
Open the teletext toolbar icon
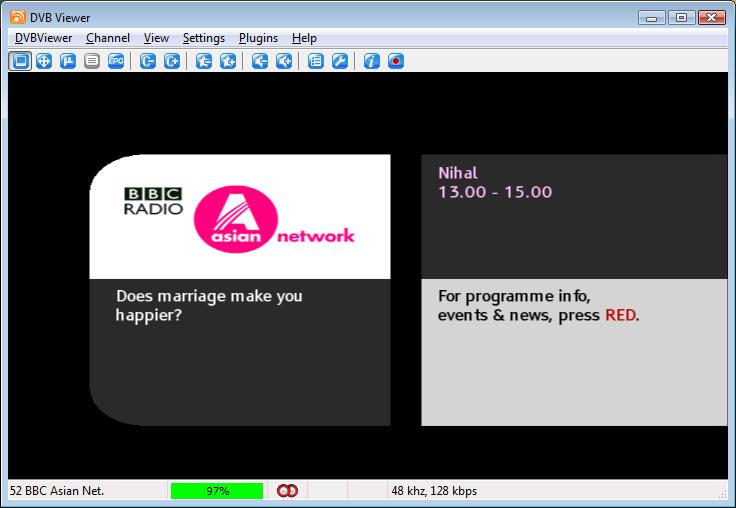click(92, 61)
